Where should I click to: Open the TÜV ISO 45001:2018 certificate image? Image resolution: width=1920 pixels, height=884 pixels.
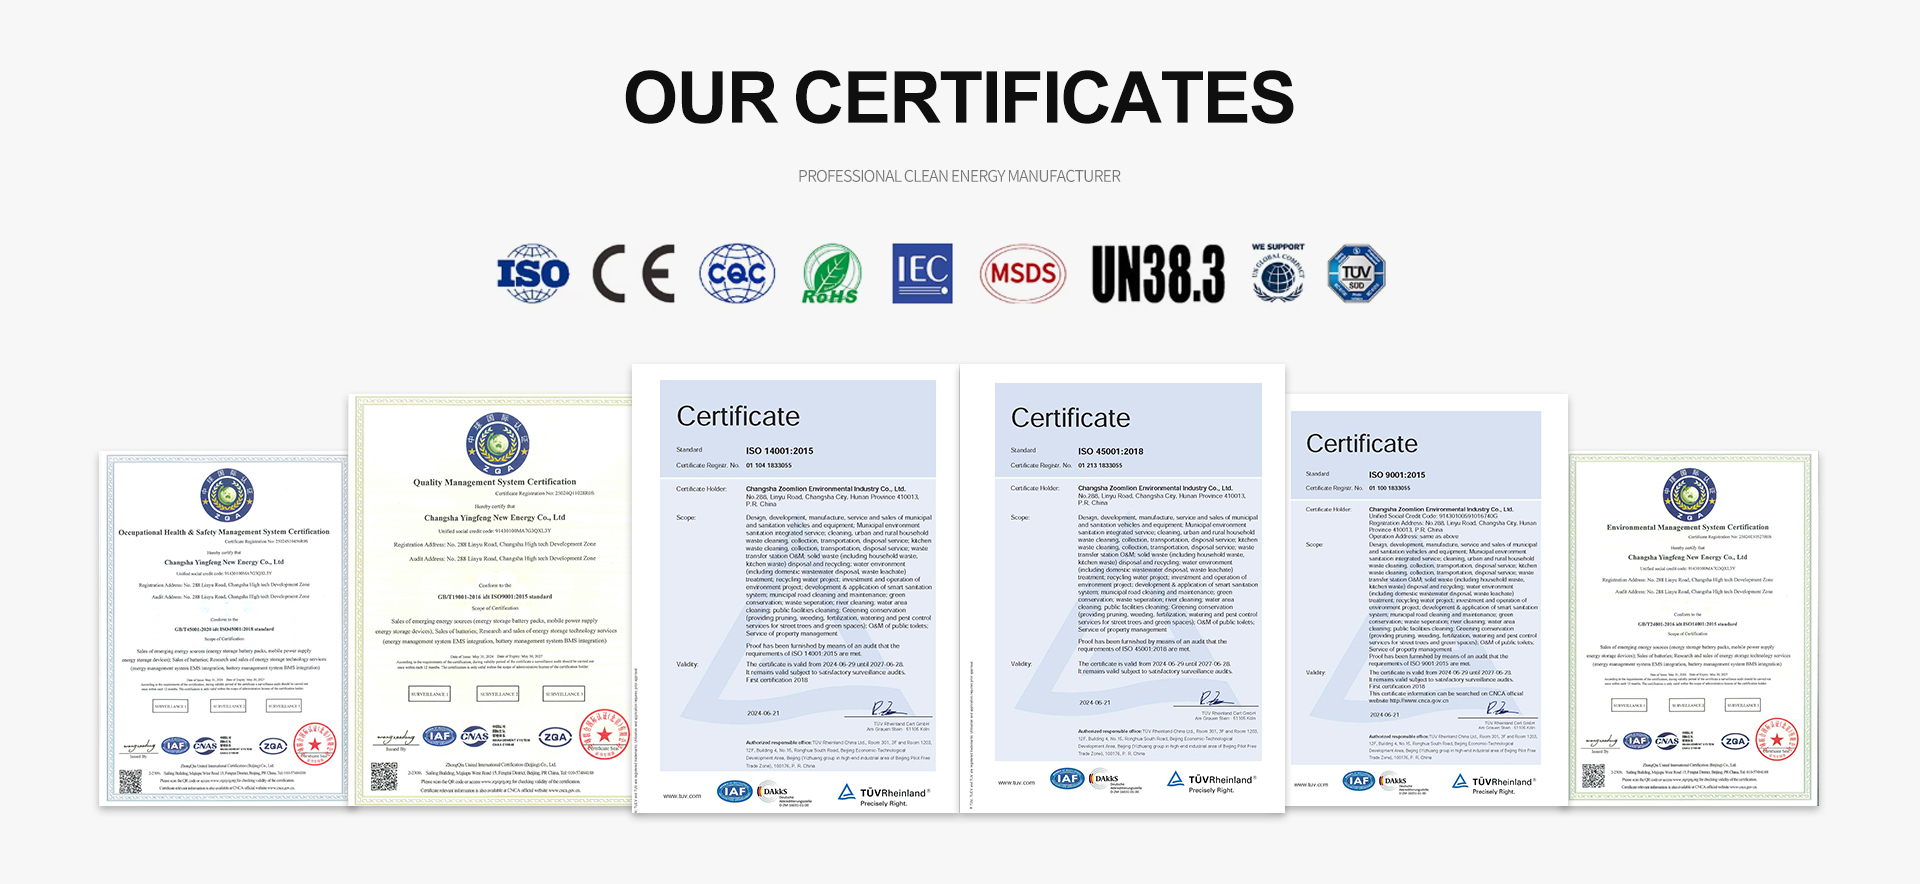[x=1123, y=588]
